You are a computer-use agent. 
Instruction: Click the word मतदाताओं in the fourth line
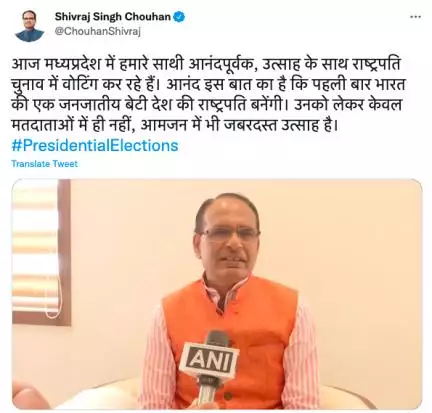[41, 126]
